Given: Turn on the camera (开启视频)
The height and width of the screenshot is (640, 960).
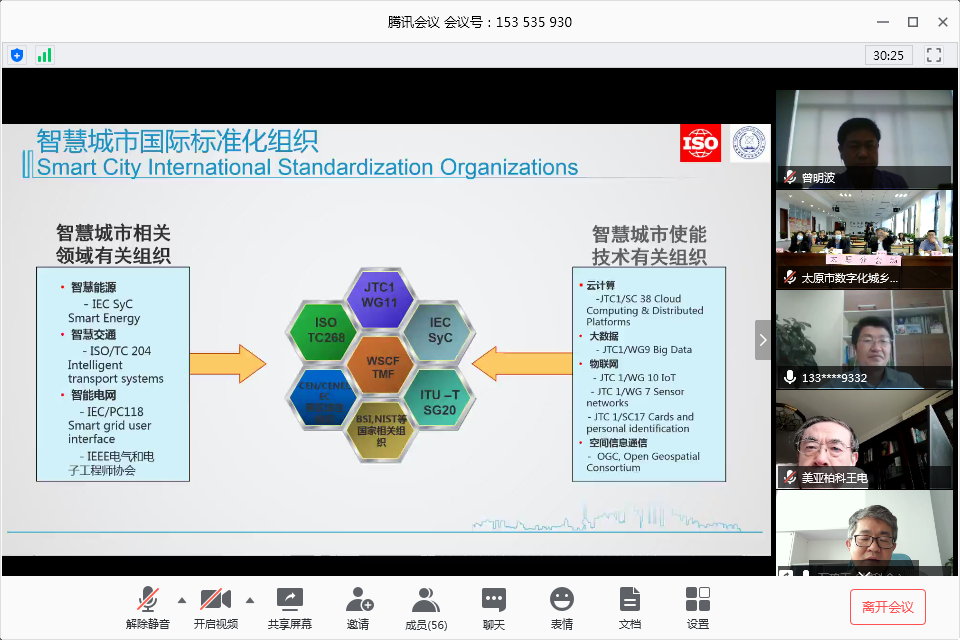Looking at the screenshot, I should (215, 608).
